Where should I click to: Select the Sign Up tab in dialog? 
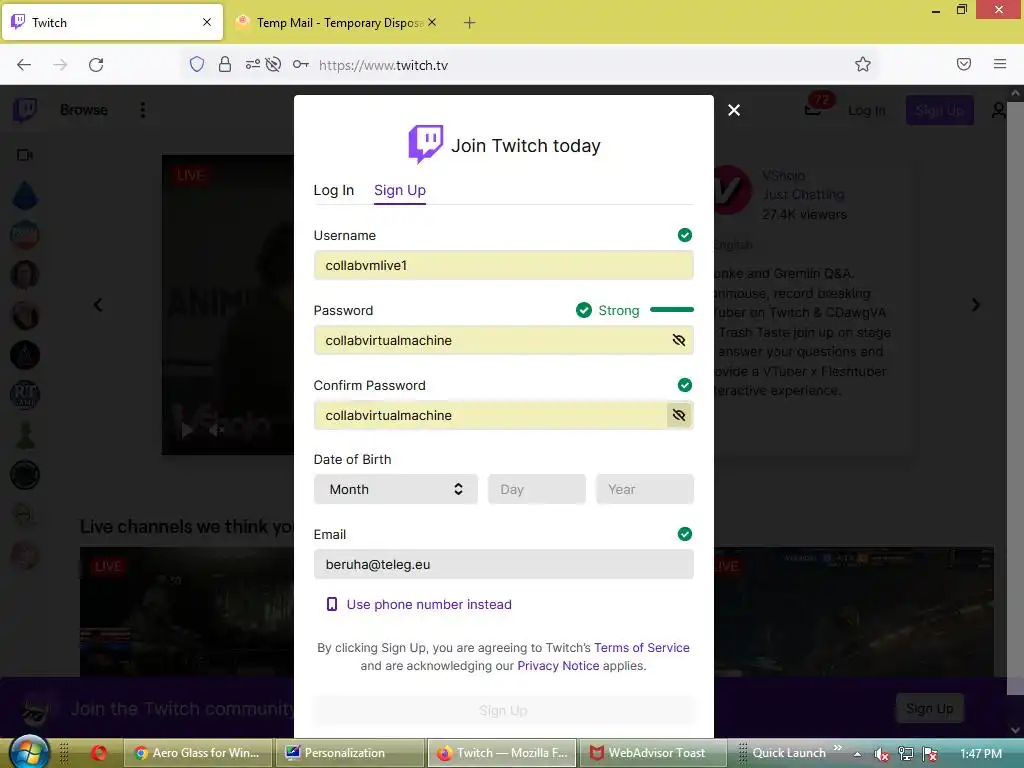400,190
